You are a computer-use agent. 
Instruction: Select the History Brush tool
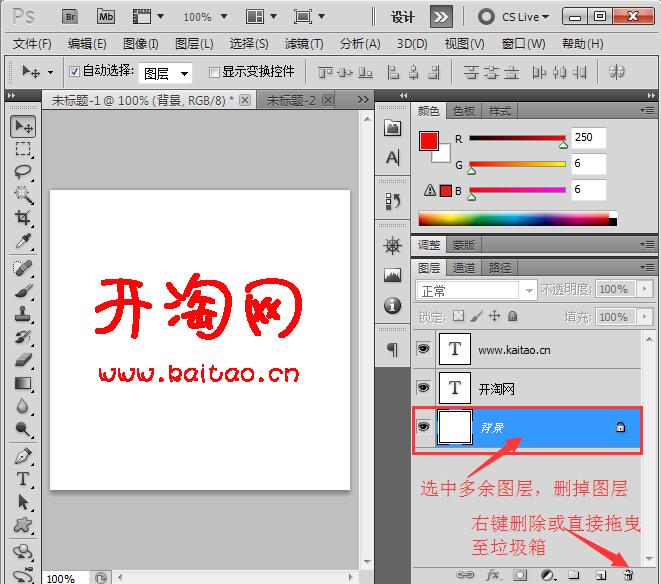coord(23,336)
